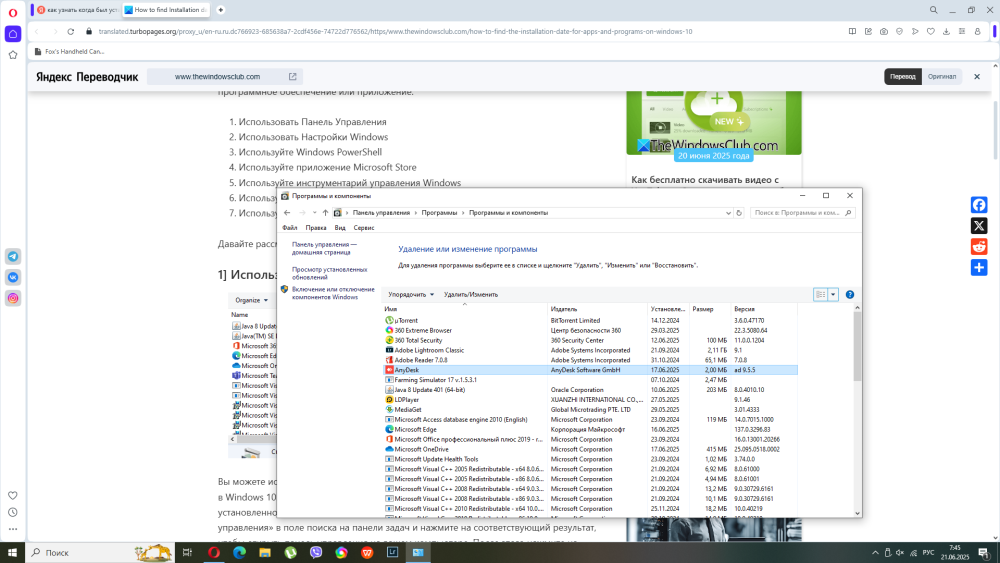Open uTorrent from the taskbar
Image resolution: width=1000 pixels, height=563 pixels.
pyautogui.click(x=290, y=553)
